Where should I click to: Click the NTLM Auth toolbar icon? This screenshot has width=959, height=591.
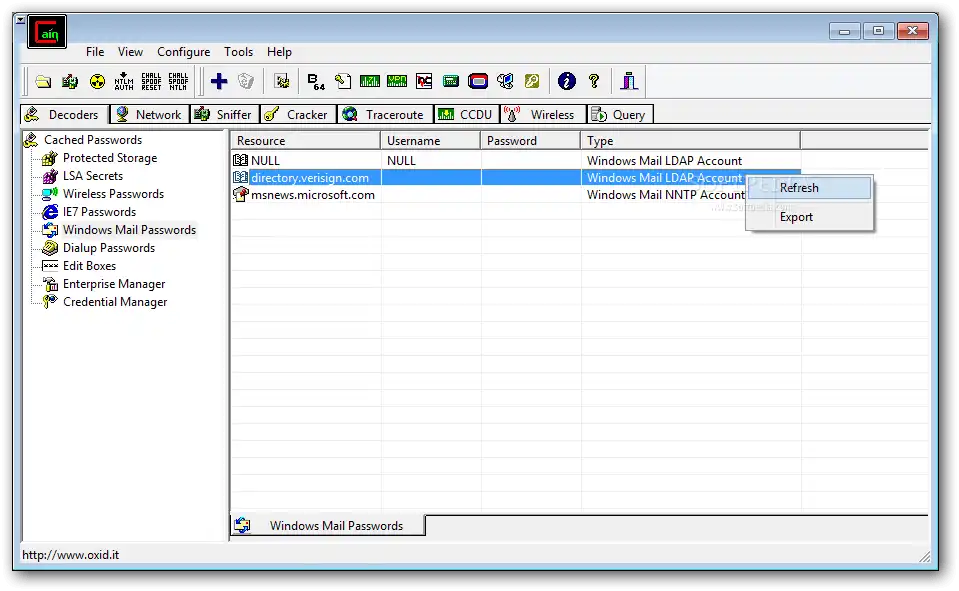point(124,81)
